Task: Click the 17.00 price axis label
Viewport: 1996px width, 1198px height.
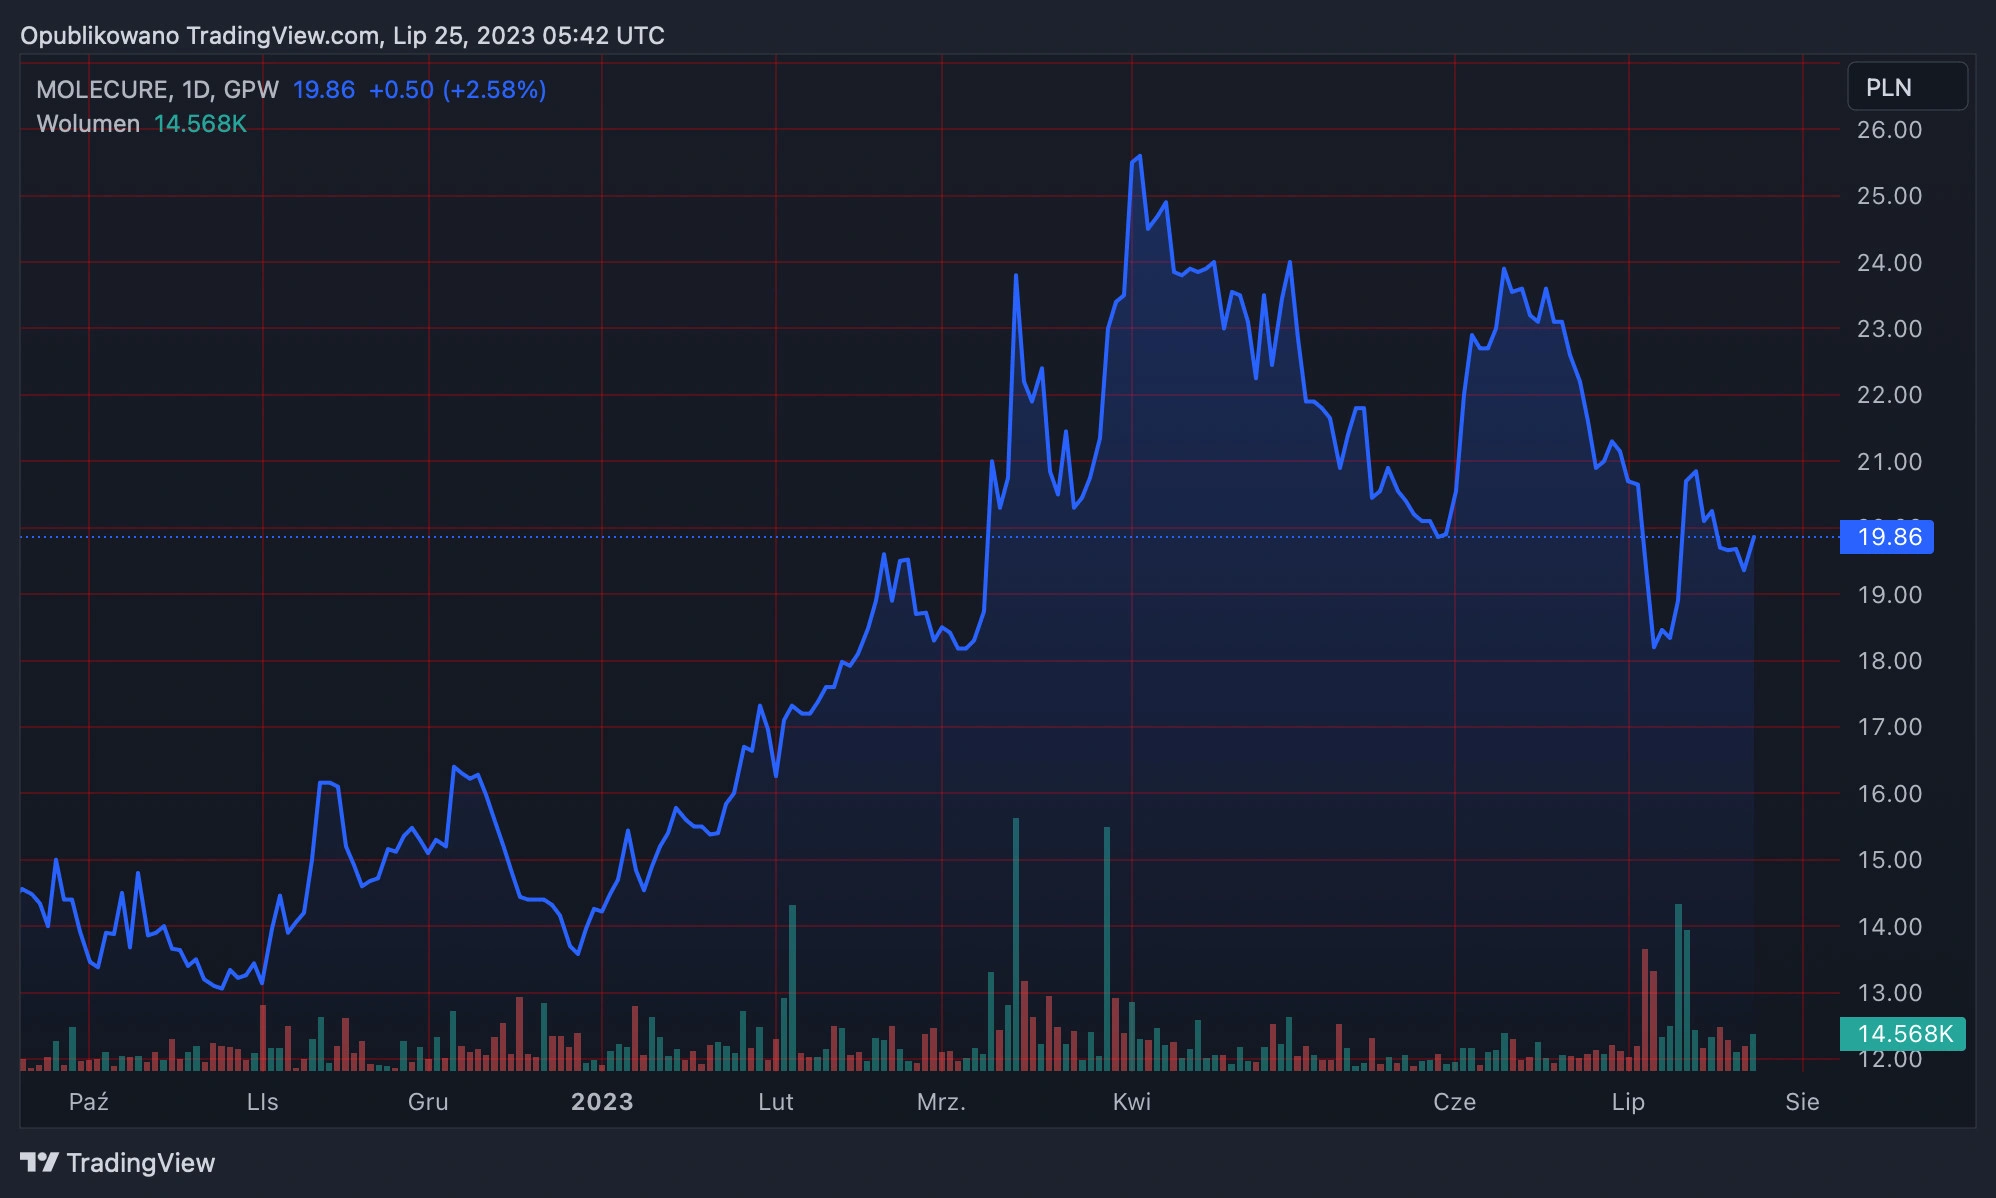Action: [1889, 727]
